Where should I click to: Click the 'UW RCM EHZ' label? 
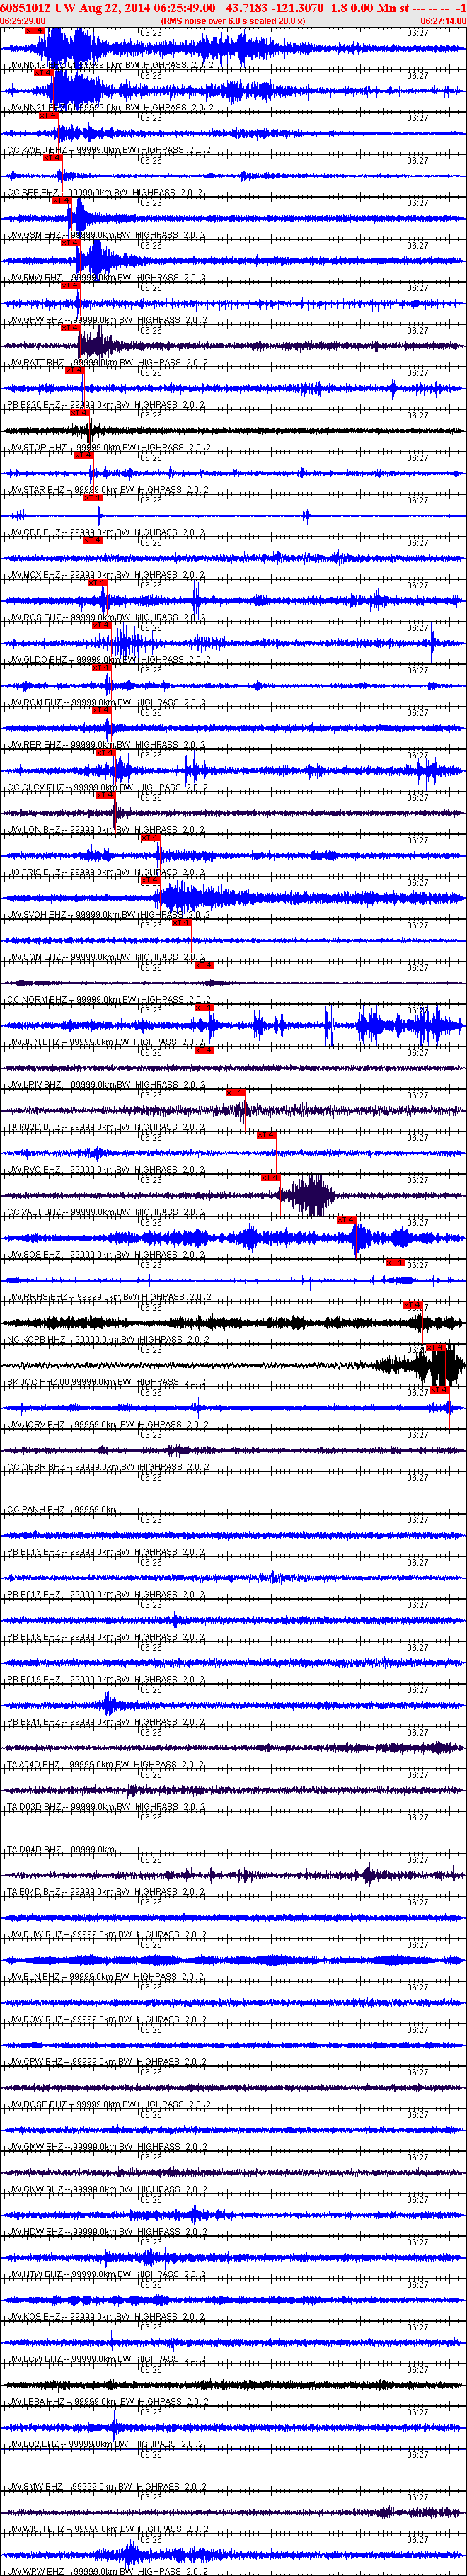click(x=34, y=703)
